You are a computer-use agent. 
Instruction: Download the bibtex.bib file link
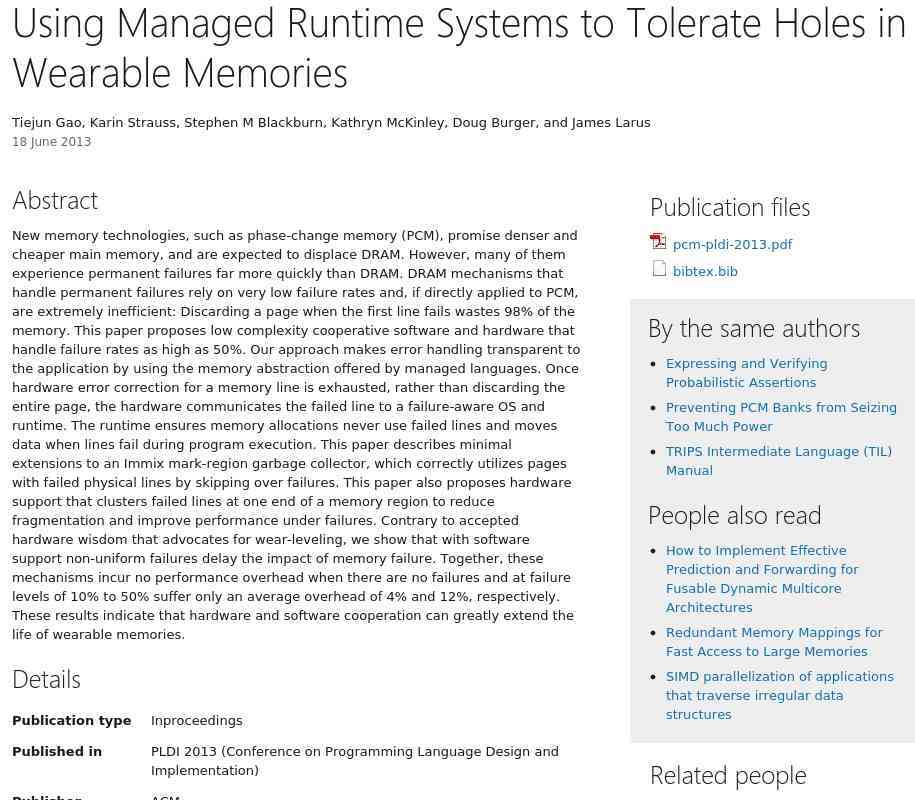705,271
